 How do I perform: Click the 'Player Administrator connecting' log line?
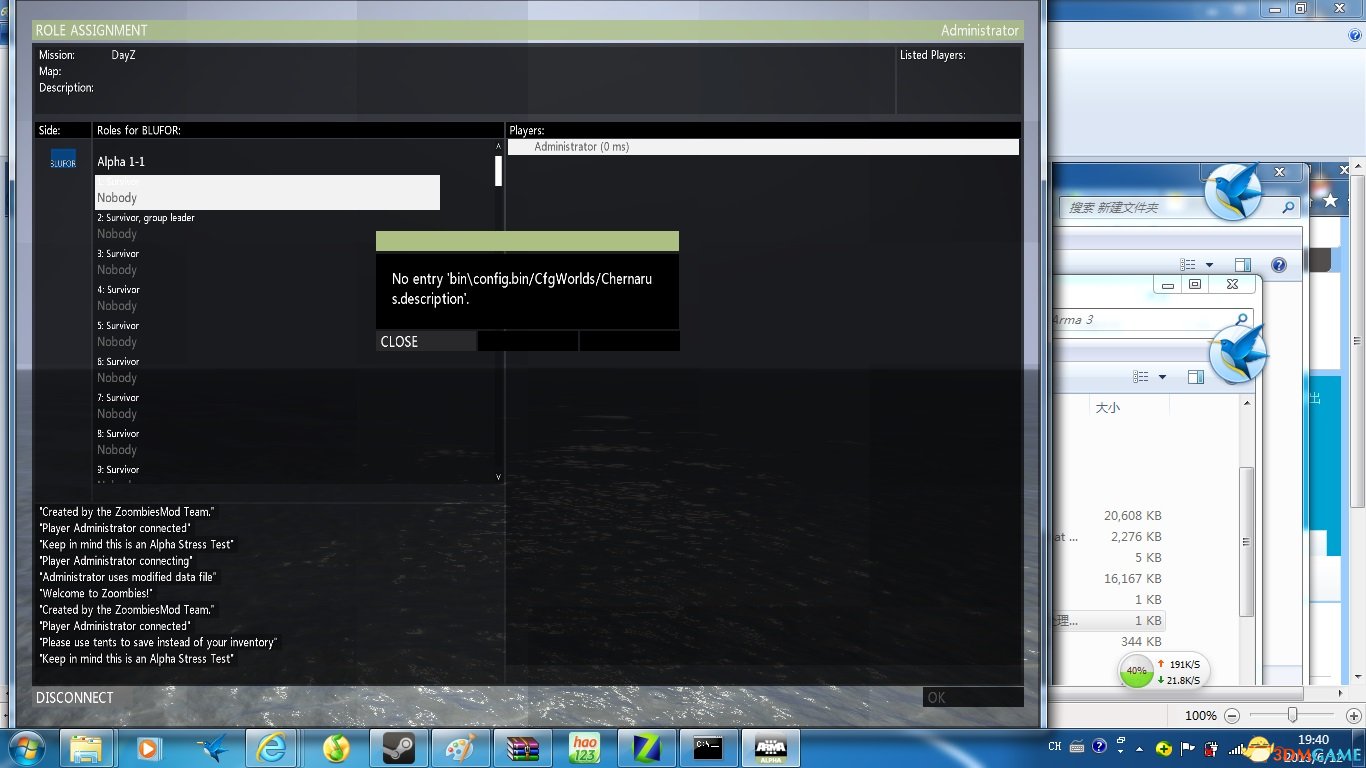point(116,561)
